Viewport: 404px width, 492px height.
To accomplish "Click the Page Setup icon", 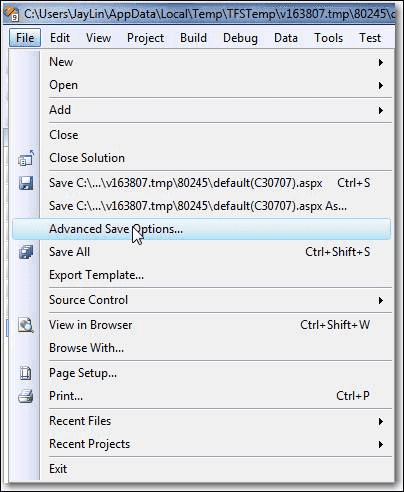I will [26, 373].
